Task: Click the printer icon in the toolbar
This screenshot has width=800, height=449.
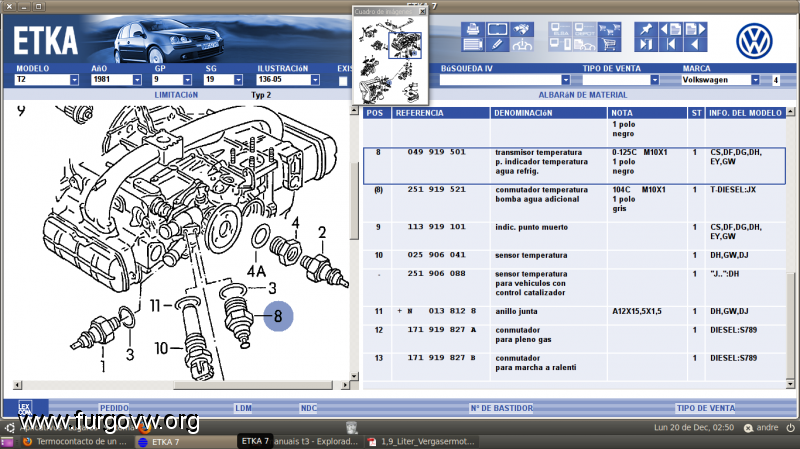Action: [x=472, y=29]
